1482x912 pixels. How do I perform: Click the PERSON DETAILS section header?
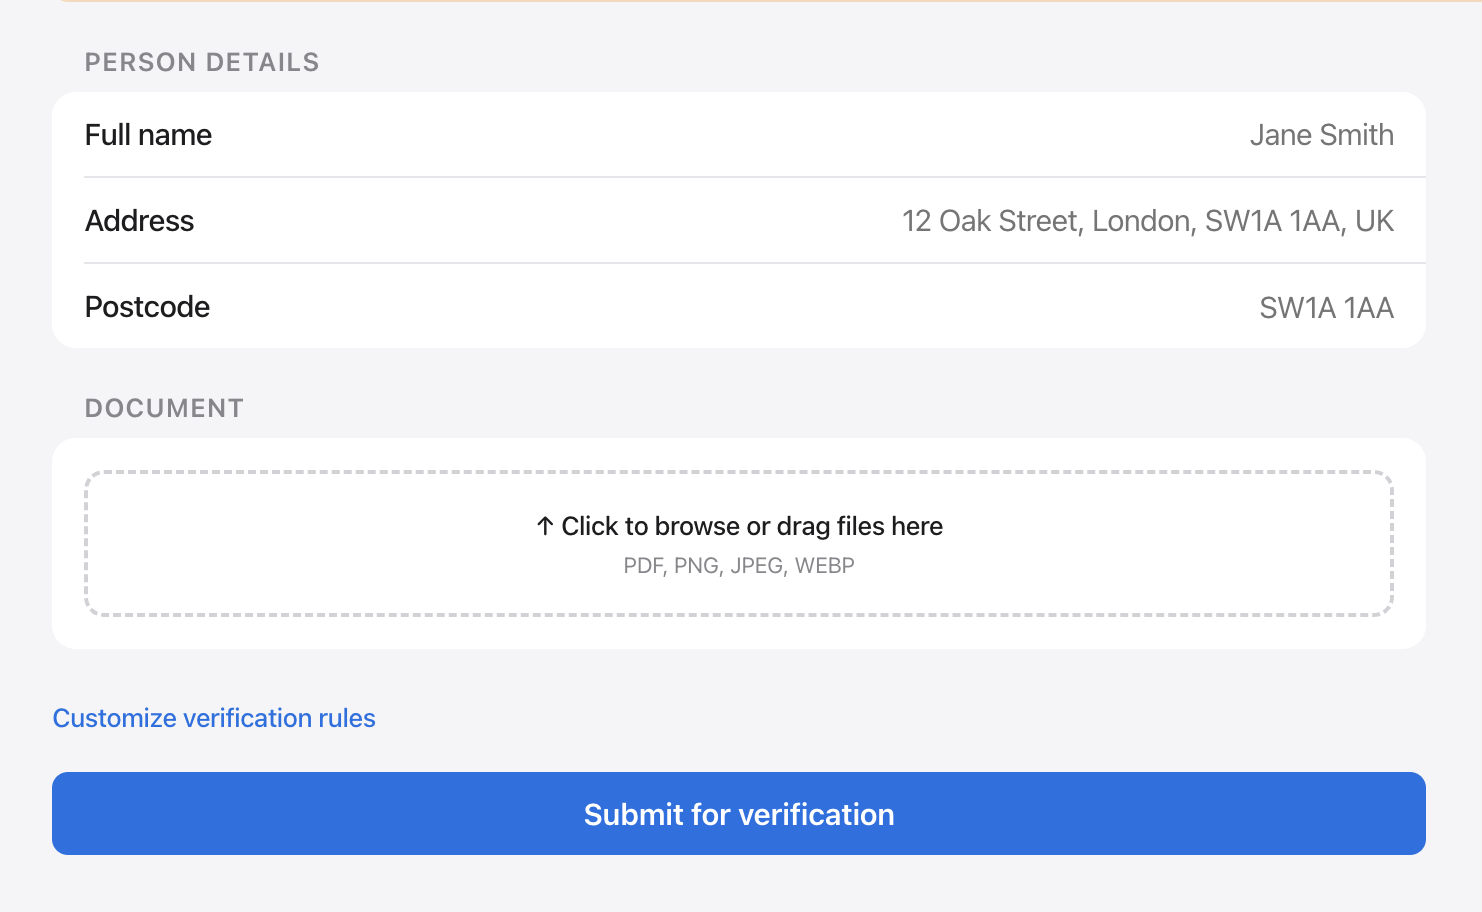click(201, 61)
